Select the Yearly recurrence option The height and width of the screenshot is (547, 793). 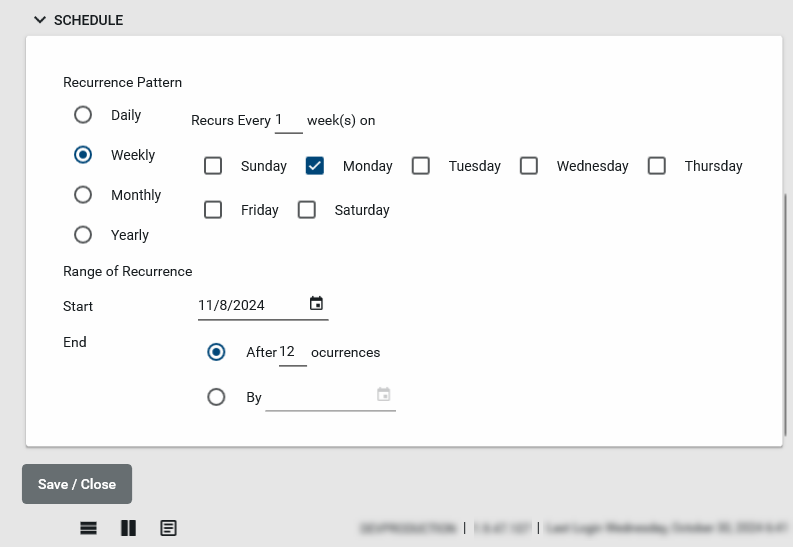[83, 235]
